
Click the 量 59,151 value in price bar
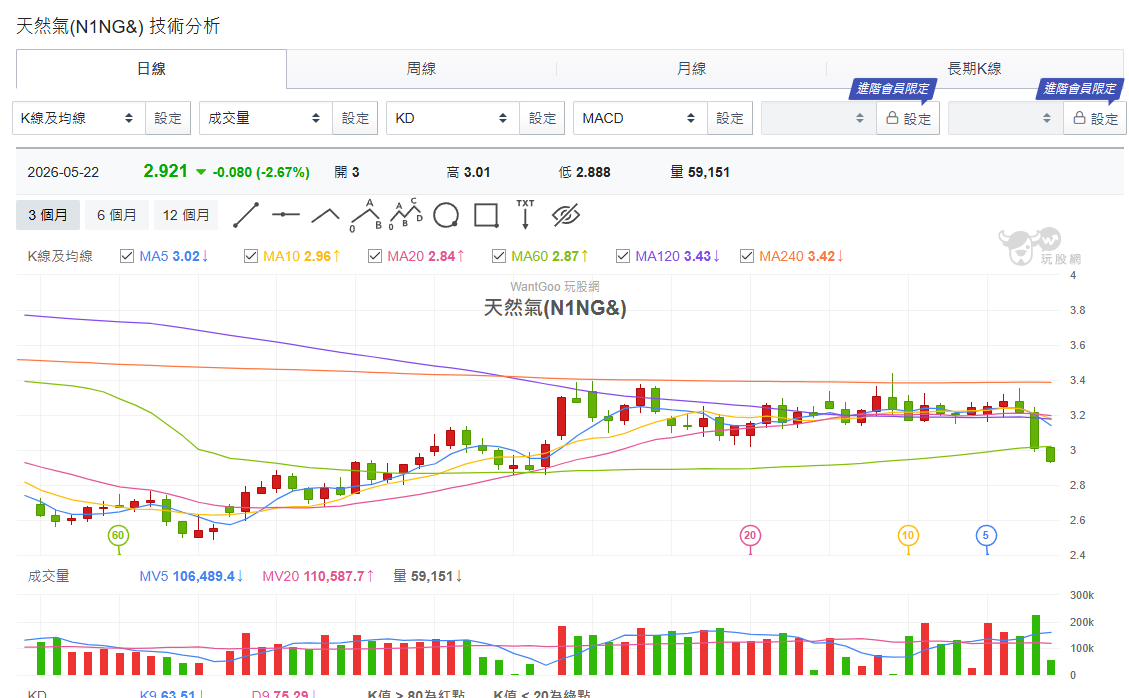click(x=700, y=172)
